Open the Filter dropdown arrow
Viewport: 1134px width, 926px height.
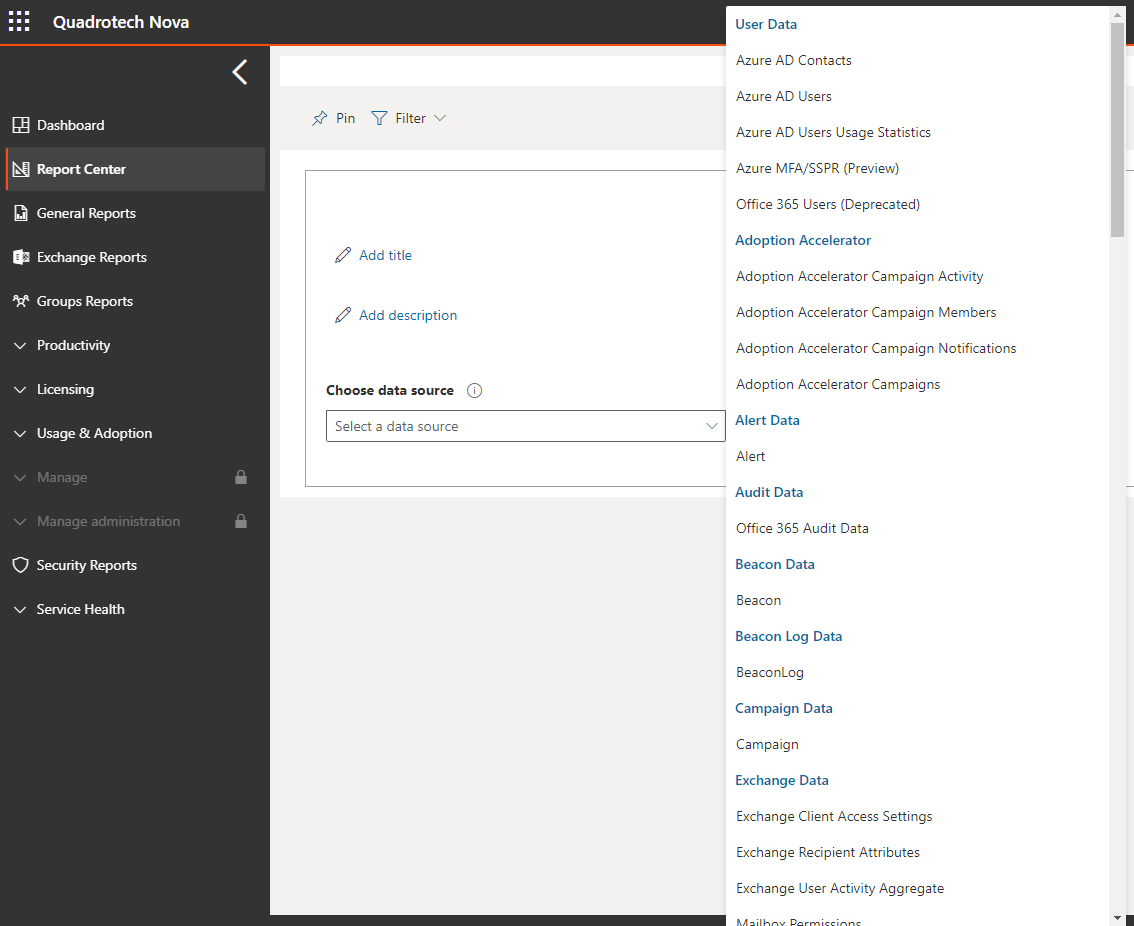click(x=440, y=118)
